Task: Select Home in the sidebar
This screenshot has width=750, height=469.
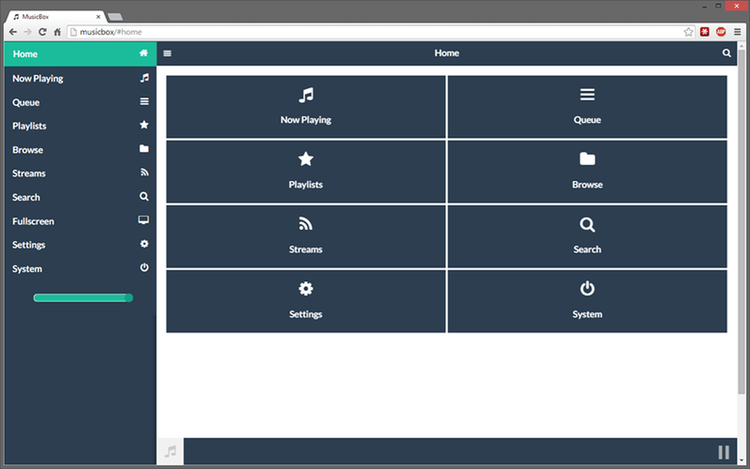Action: [x=78, y=53]
